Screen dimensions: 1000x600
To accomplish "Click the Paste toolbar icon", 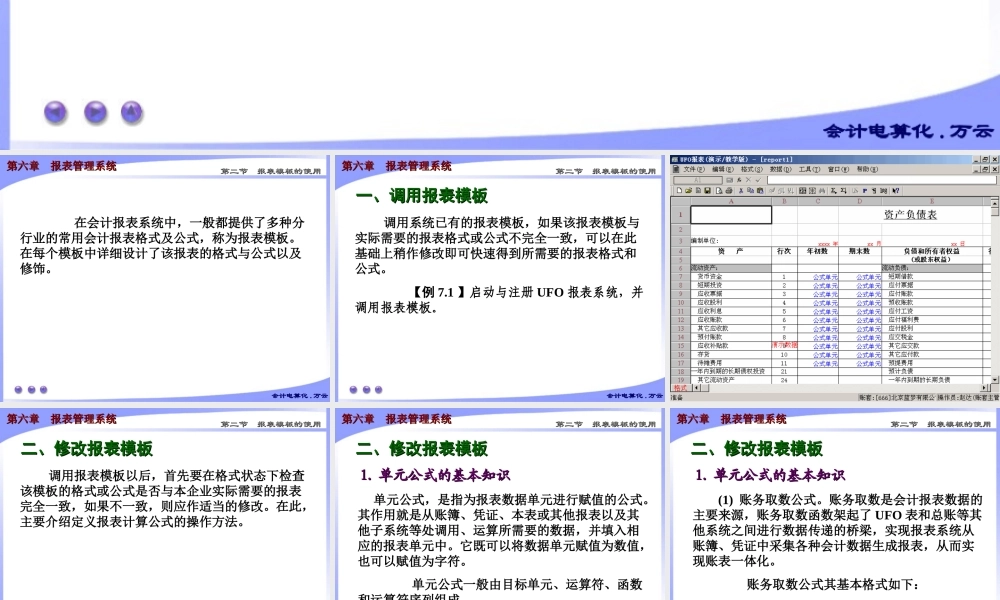I will [759, 190].
